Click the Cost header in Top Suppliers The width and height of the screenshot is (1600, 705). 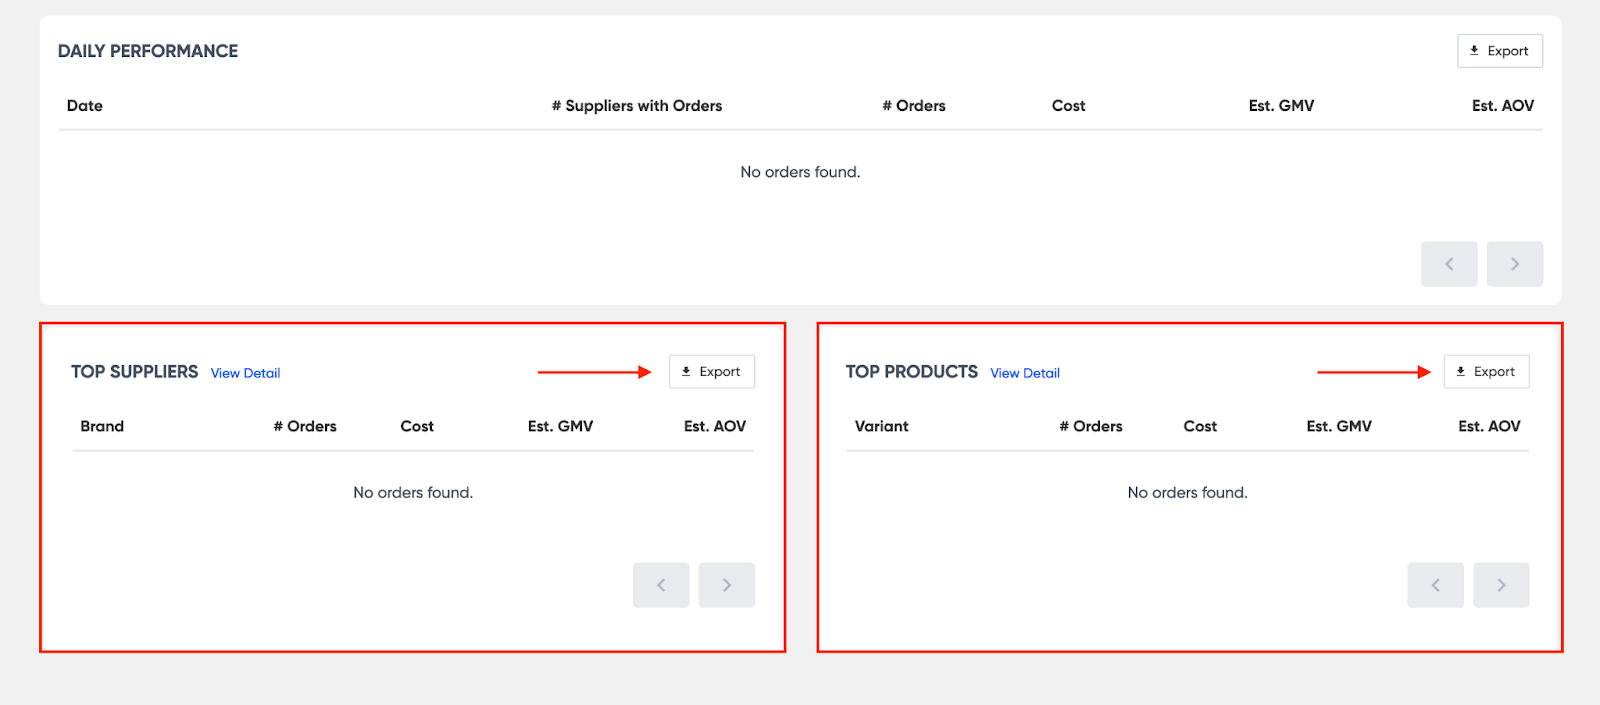(417, 426)
